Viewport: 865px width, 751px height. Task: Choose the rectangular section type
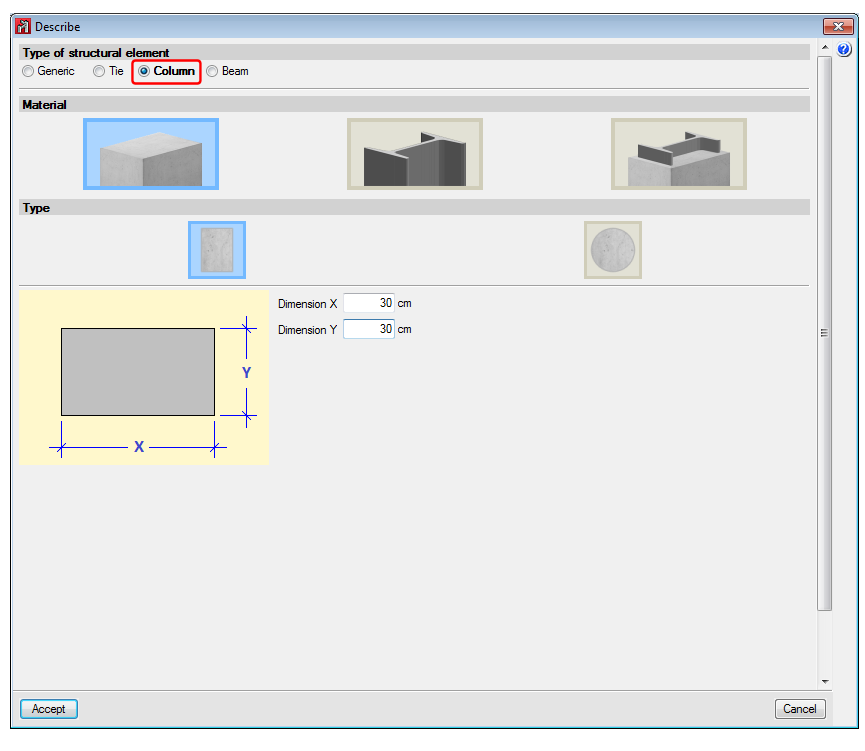pos(217,250)
